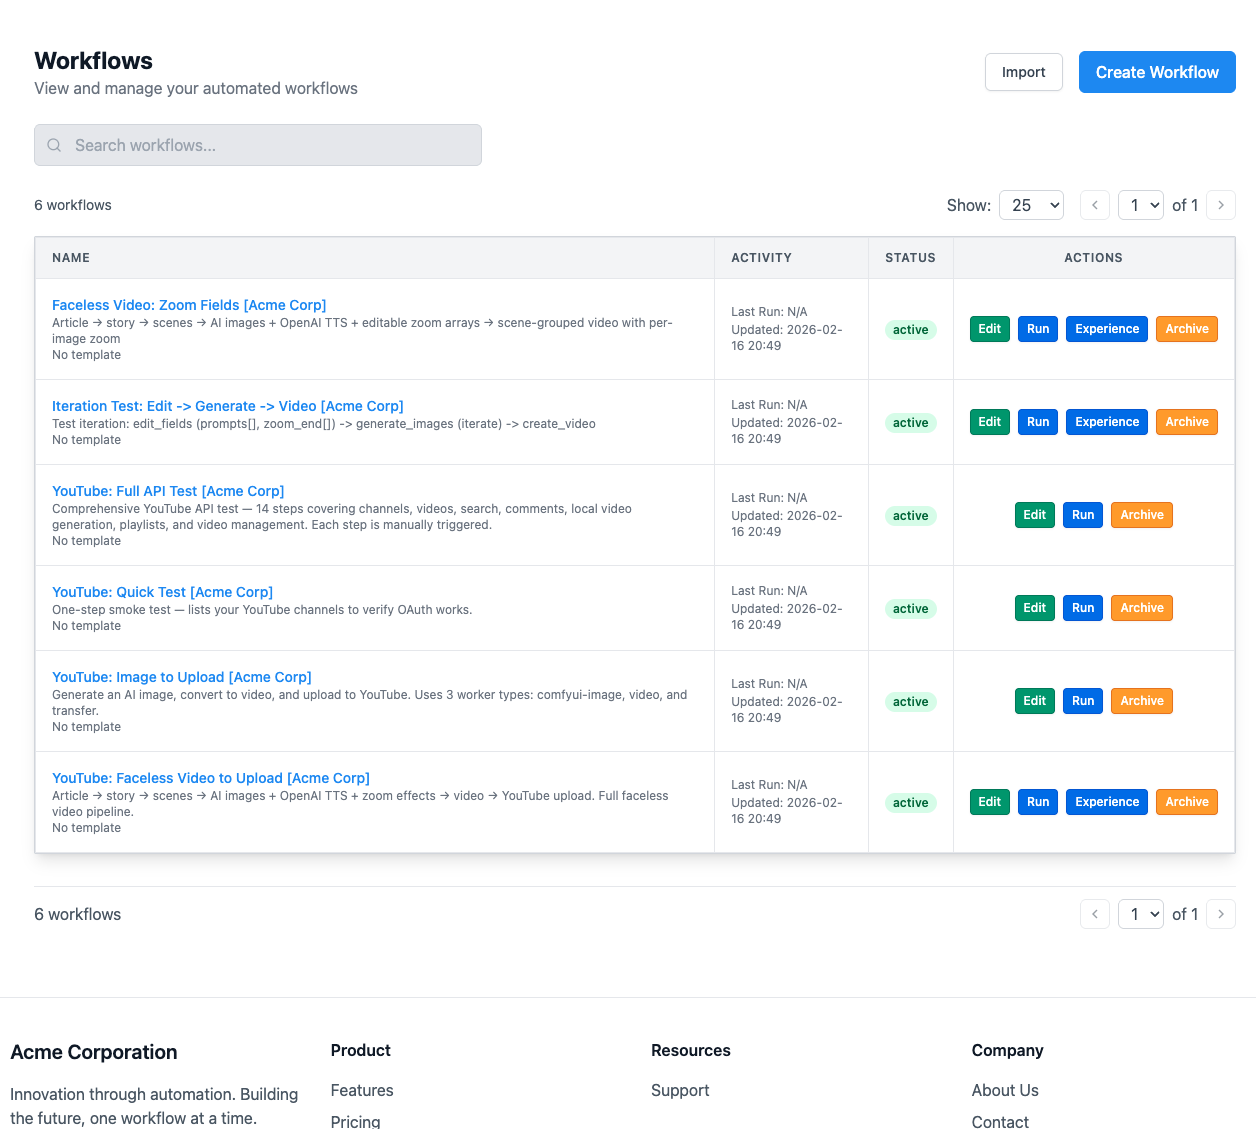Image resolution: width=1256 pixels, height=1129 pixels.
Task: Click the Create Workflow button
Action: pos(1157,72)
